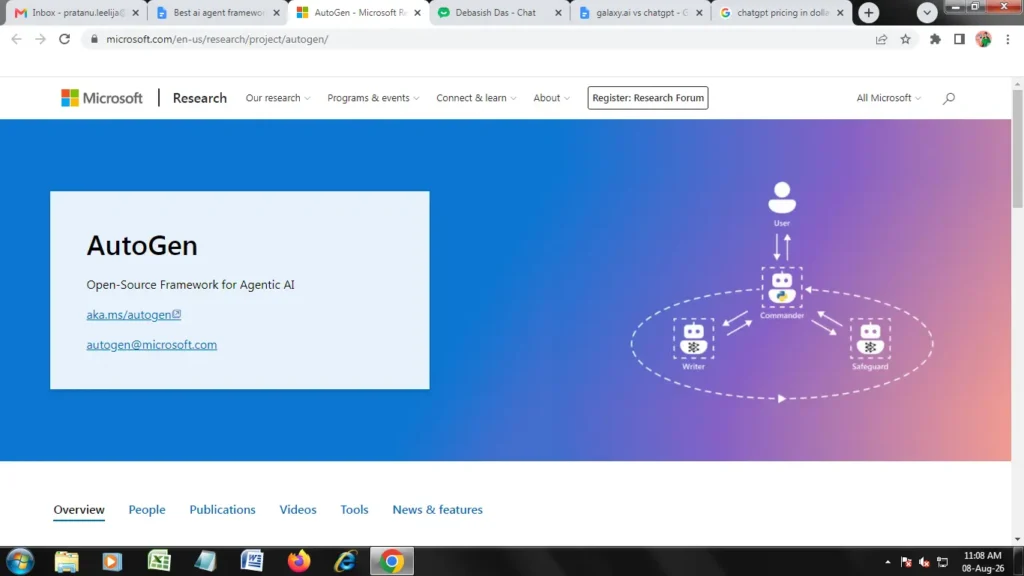Click the muted volume tray icon

[x=924, y=562]
